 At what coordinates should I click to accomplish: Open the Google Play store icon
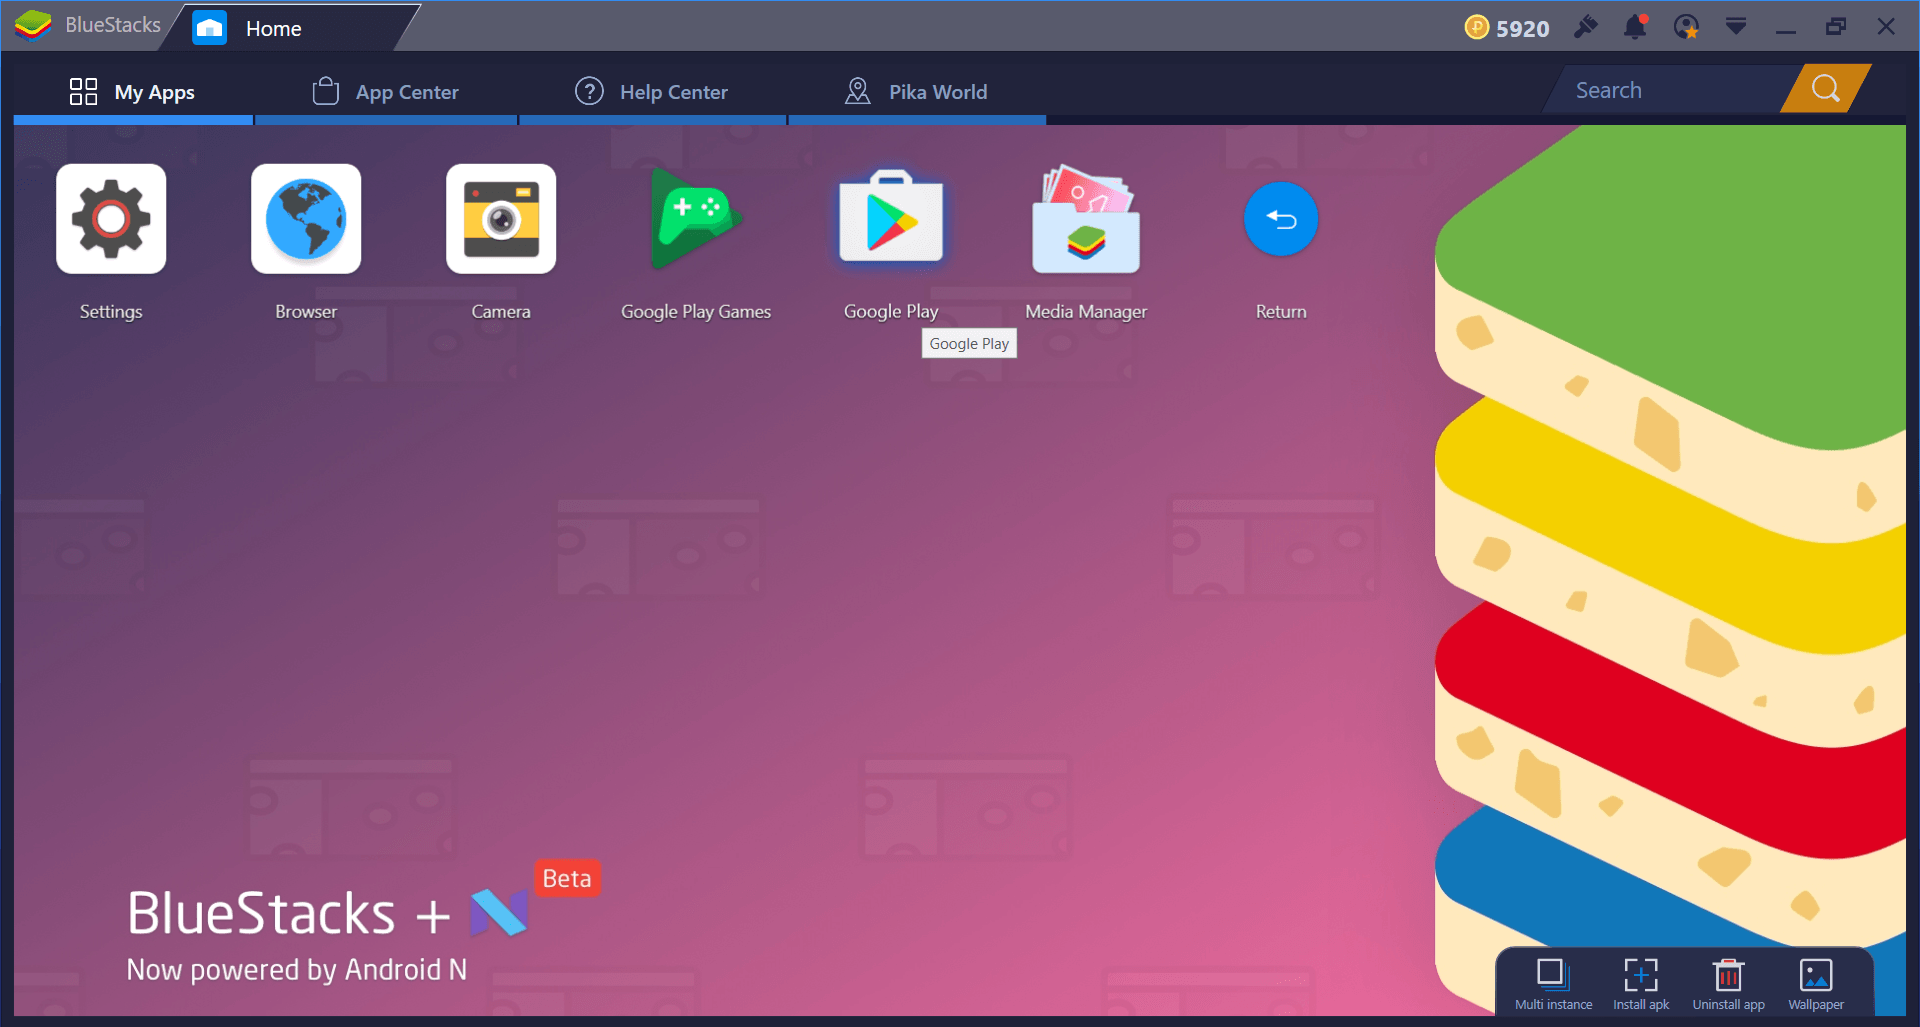pos(891,219)
